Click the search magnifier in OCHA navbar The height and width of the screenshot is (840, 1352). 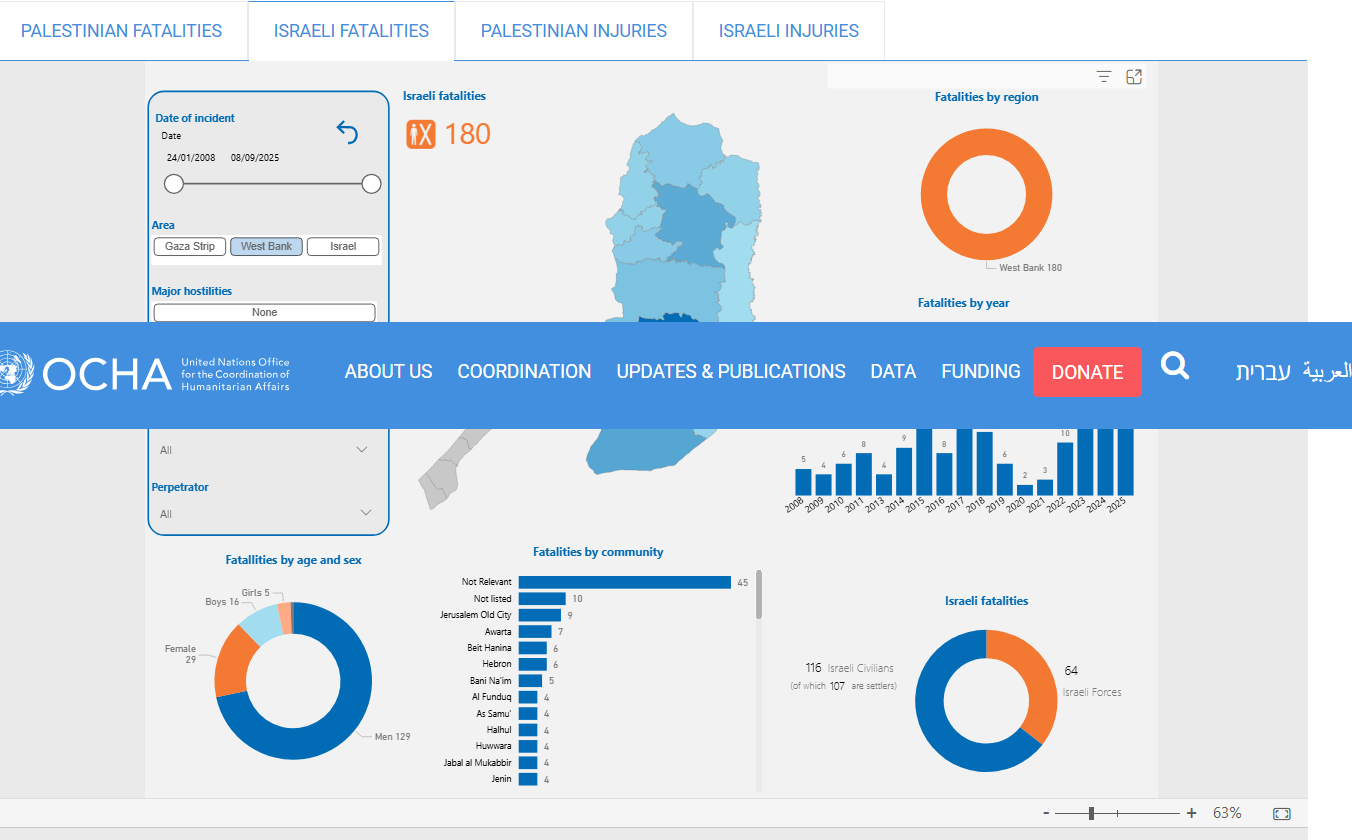(x=1175, y=367)
